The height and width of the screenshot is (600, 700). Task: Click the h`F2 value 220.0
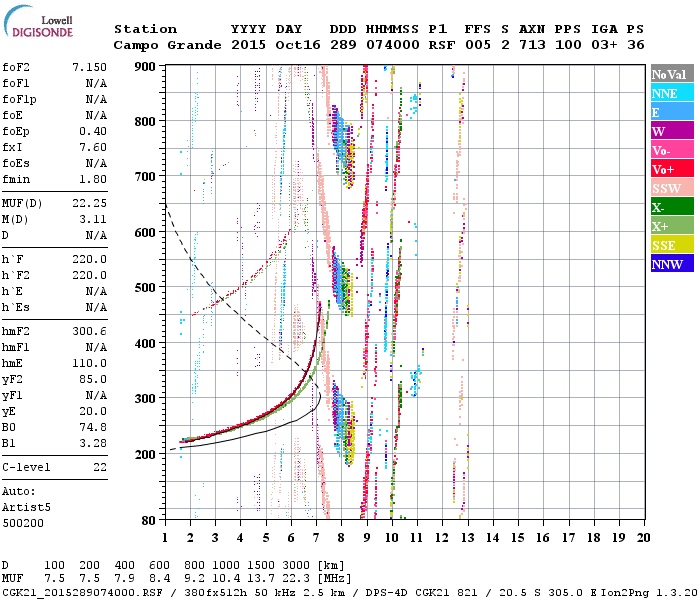[89, 276]
